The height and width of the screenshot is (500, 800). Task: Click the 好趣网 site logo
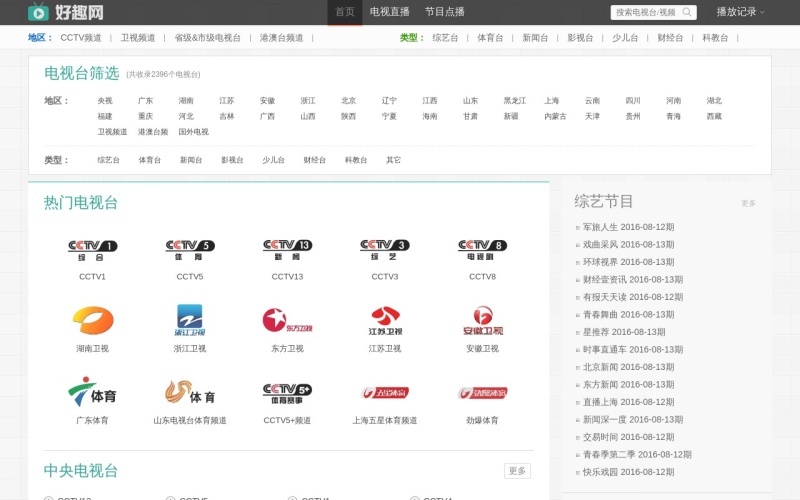66,12
